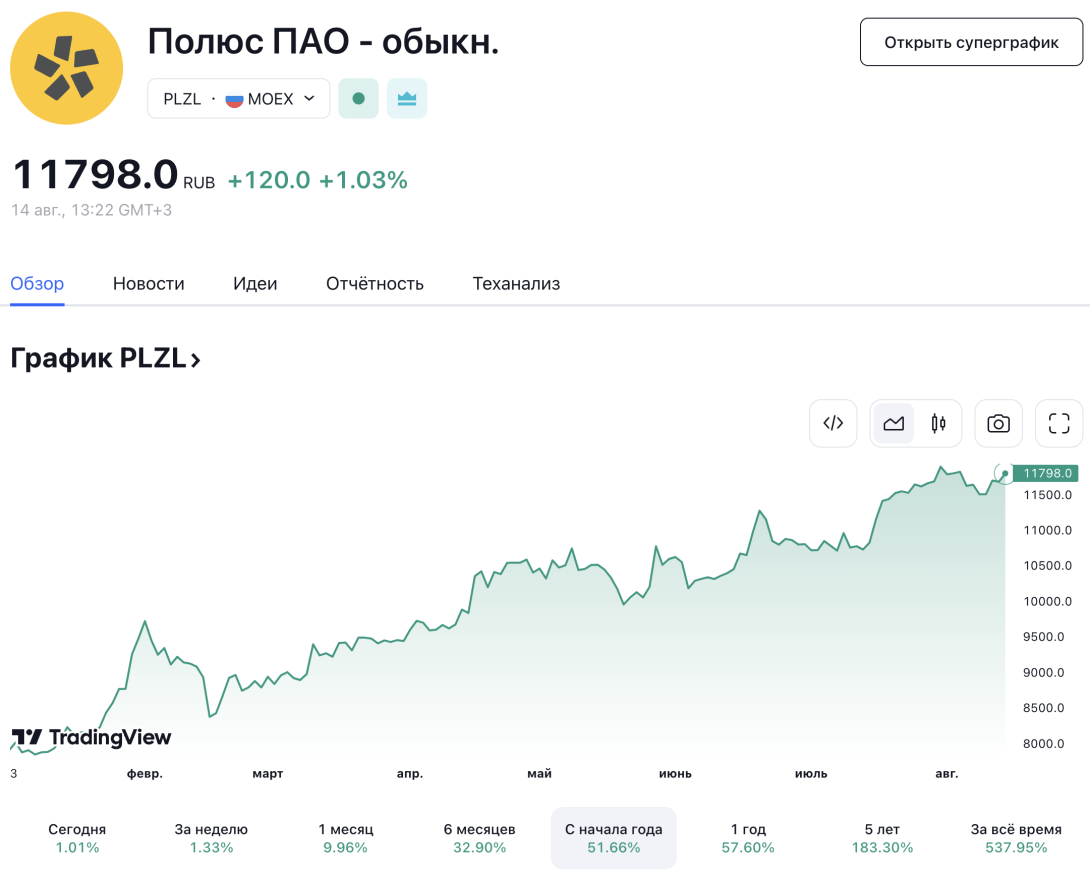Viewport: 1090px width, 870px height.
Task: Take a chart snapshot with camera icon
Action: [998, 423]
